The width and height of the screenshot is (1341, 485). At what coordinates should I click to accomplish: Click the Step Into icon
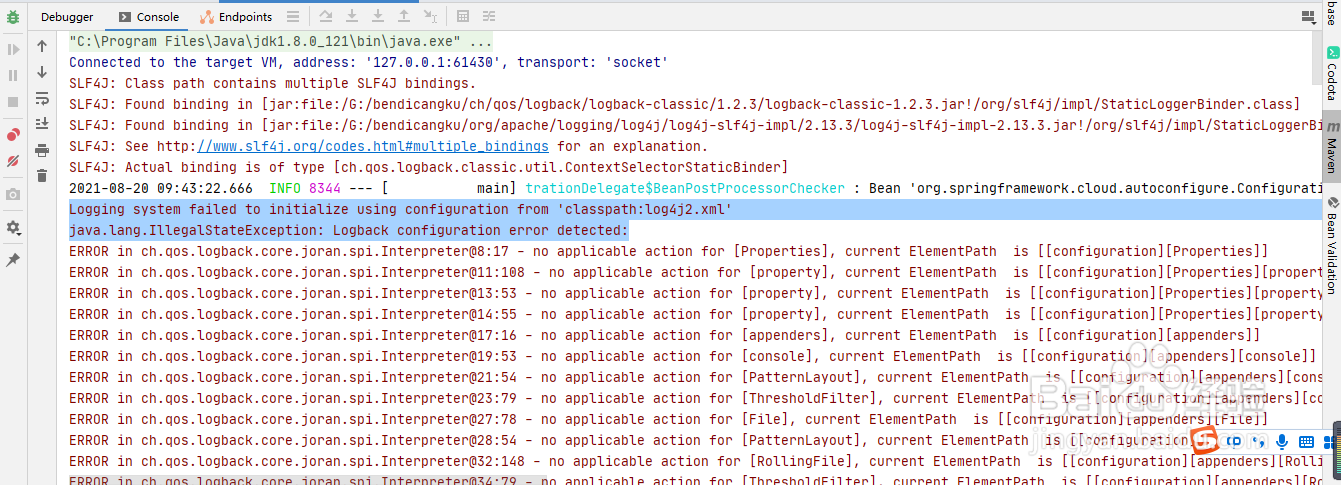(x=352, y=17)
